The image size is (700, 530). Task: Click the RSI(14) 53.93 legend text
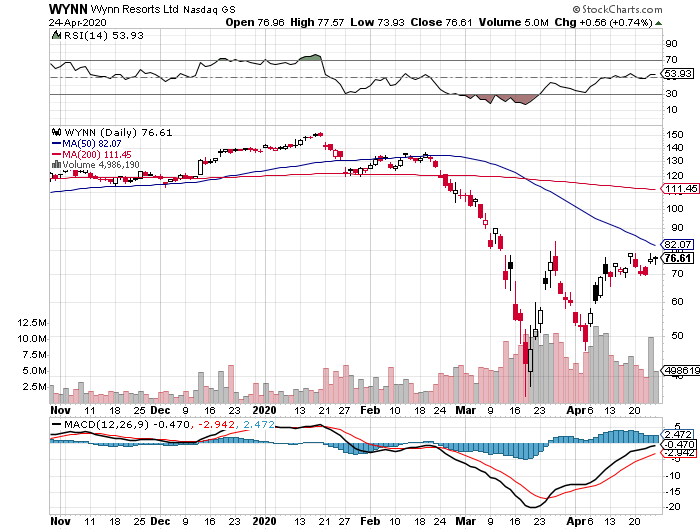pyautogui.click(x=104, y=36)
